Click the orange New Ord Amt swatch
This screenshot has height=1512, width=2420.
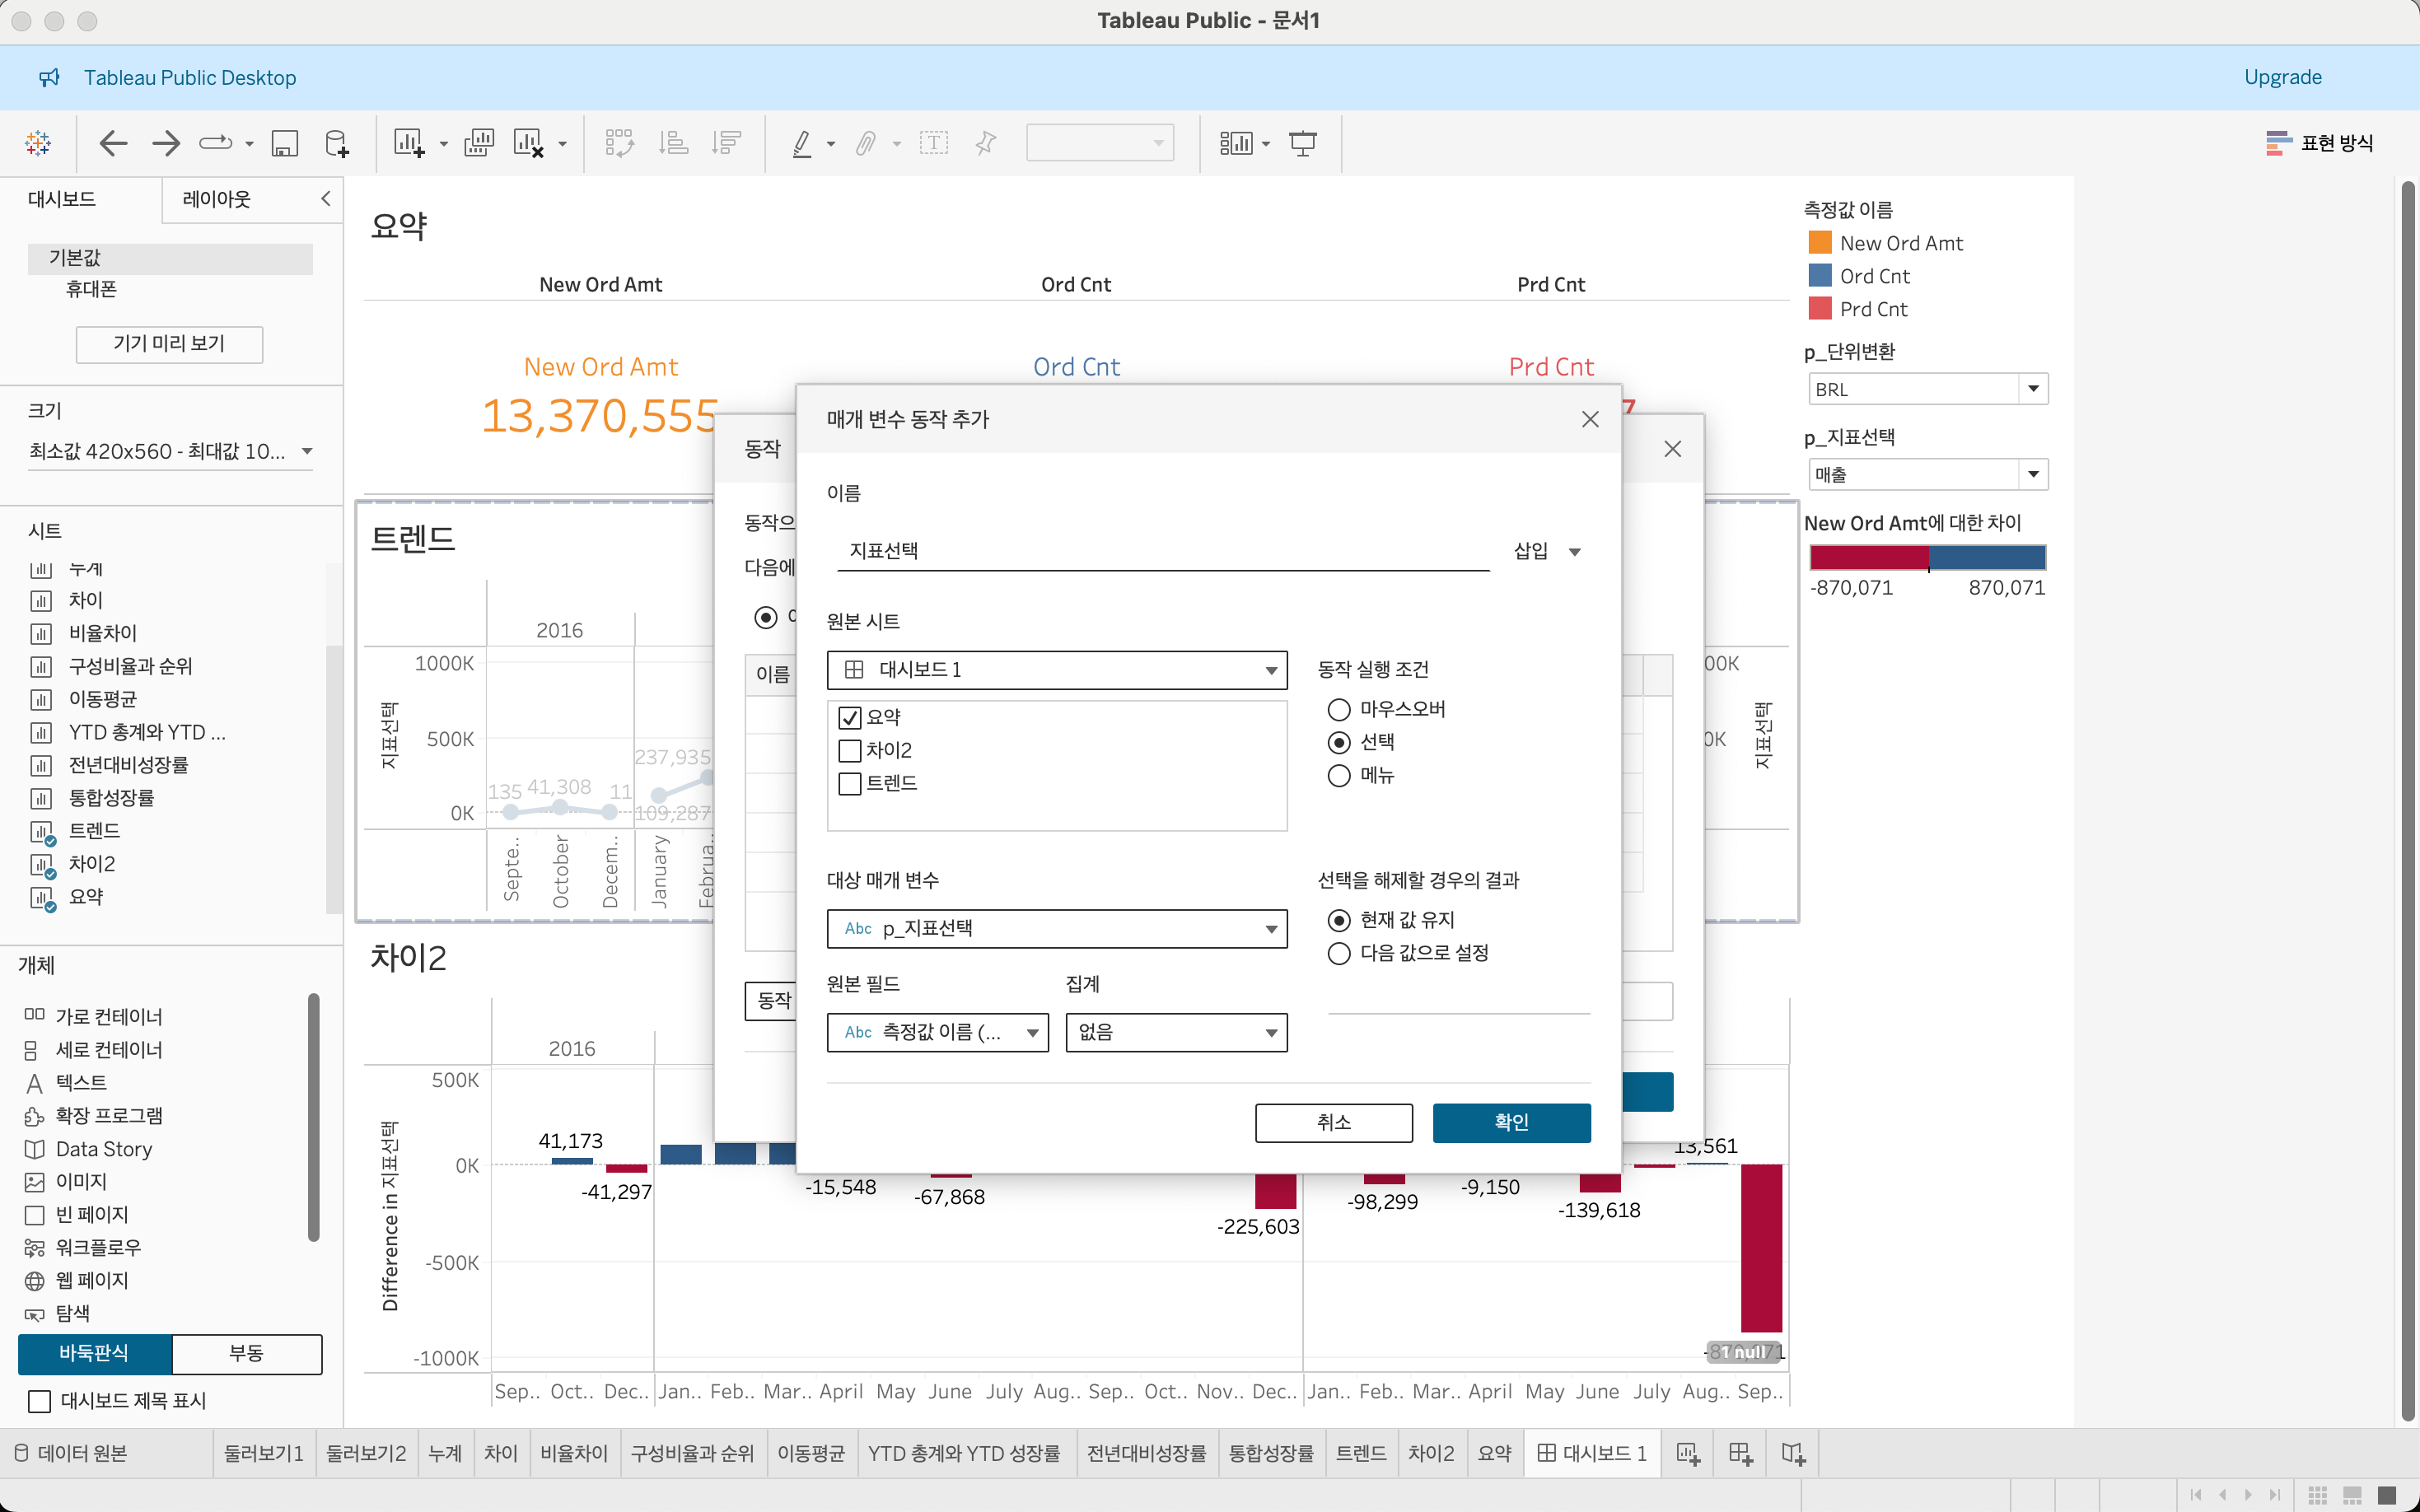click(1820, 243)
